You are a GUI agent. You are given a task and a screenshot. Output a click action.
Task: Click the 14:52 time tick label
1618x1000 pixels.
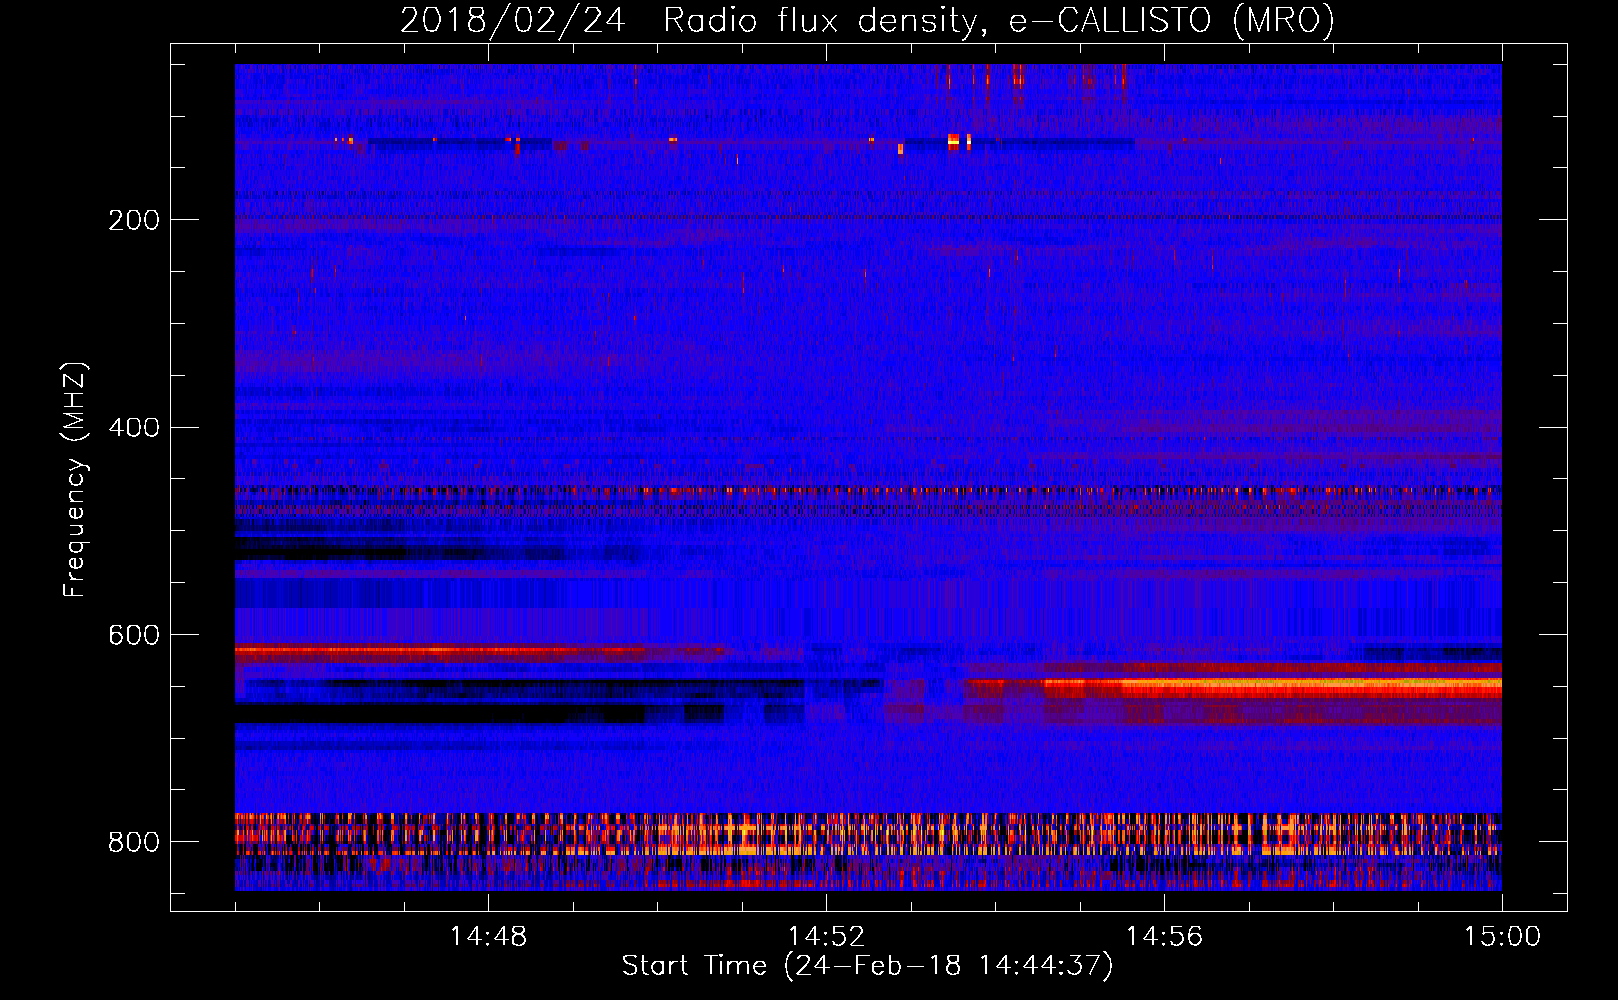(x=826, y=937)
